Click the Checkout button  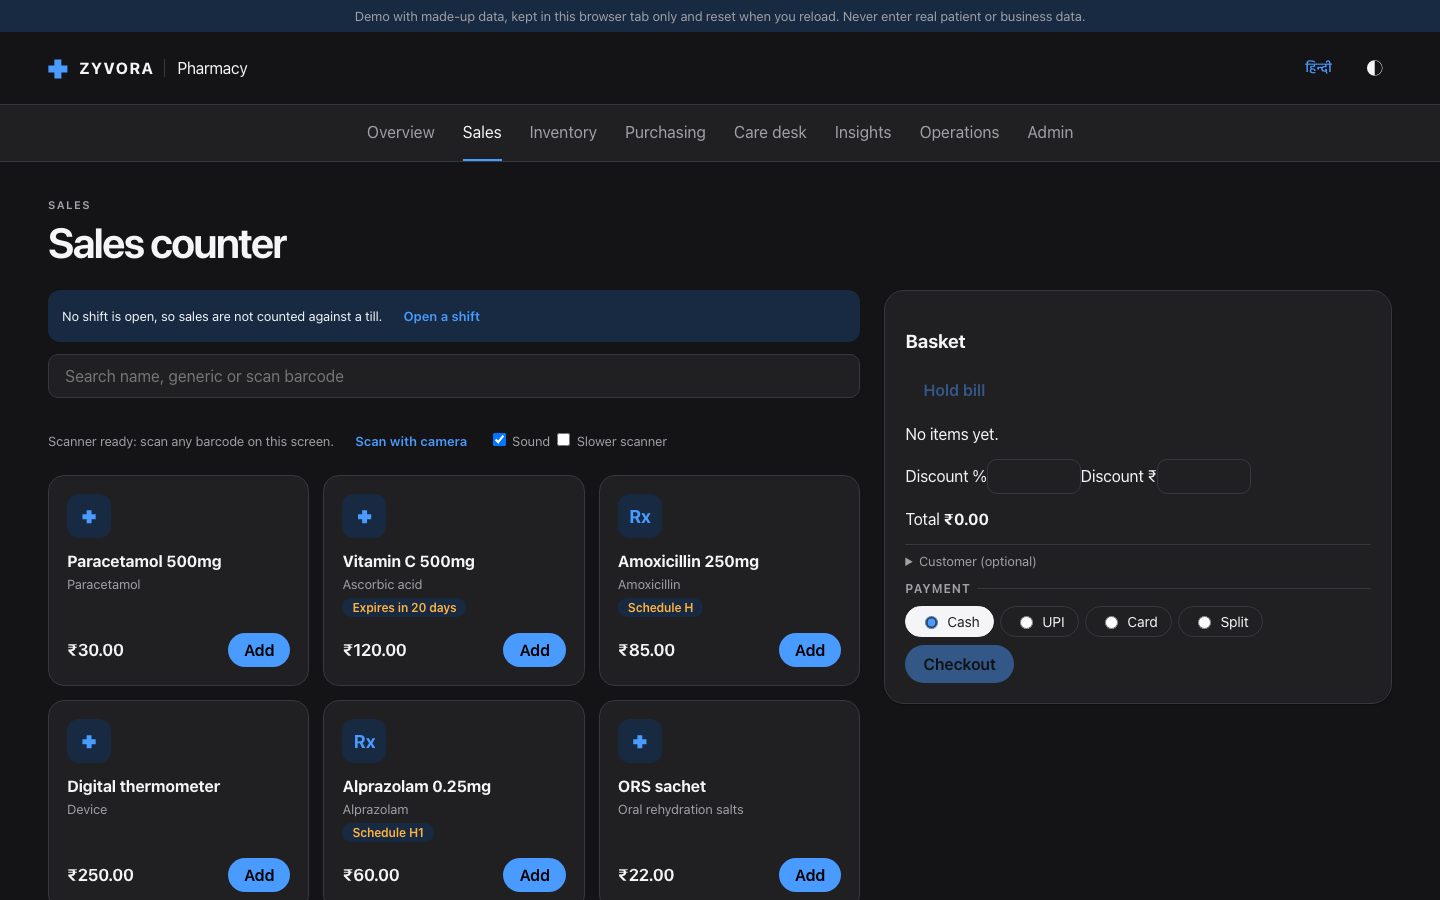[959, 664]
